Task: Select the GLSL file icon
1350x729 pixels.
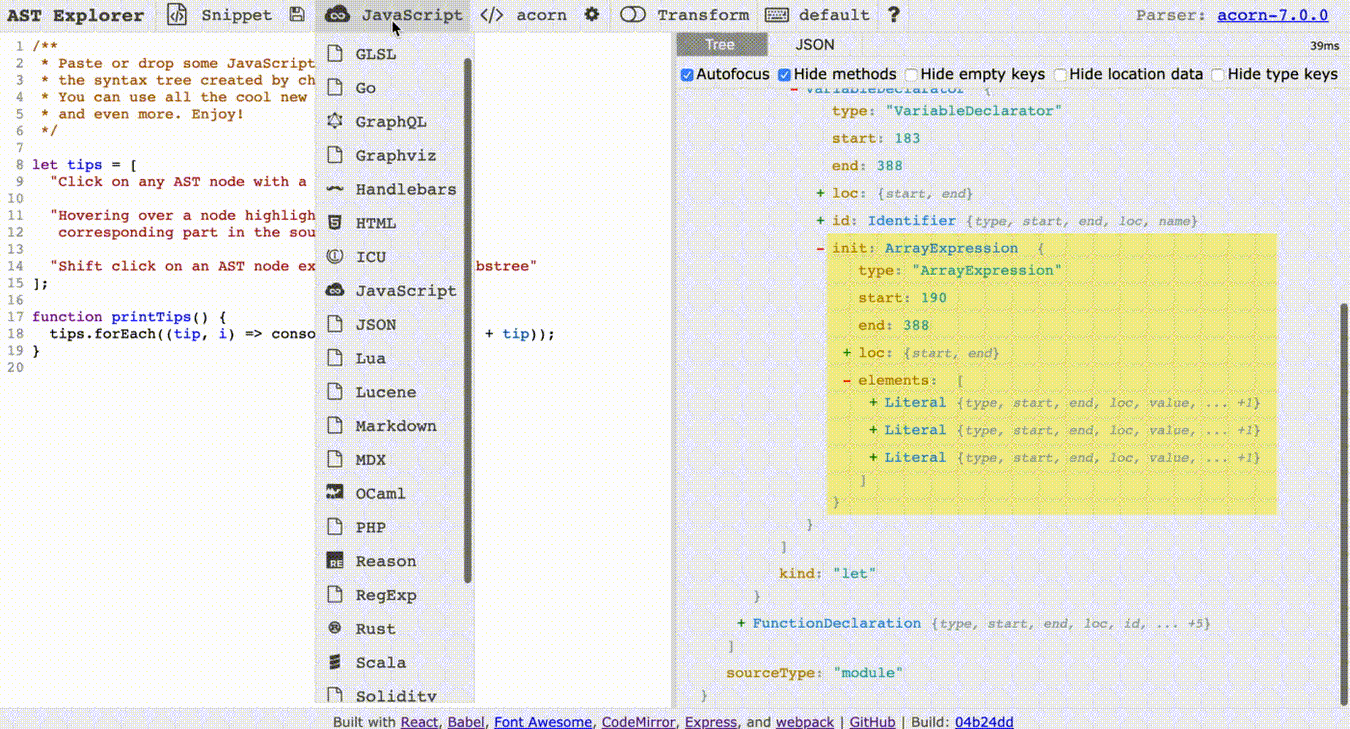Action: click(x=335, y=54)
